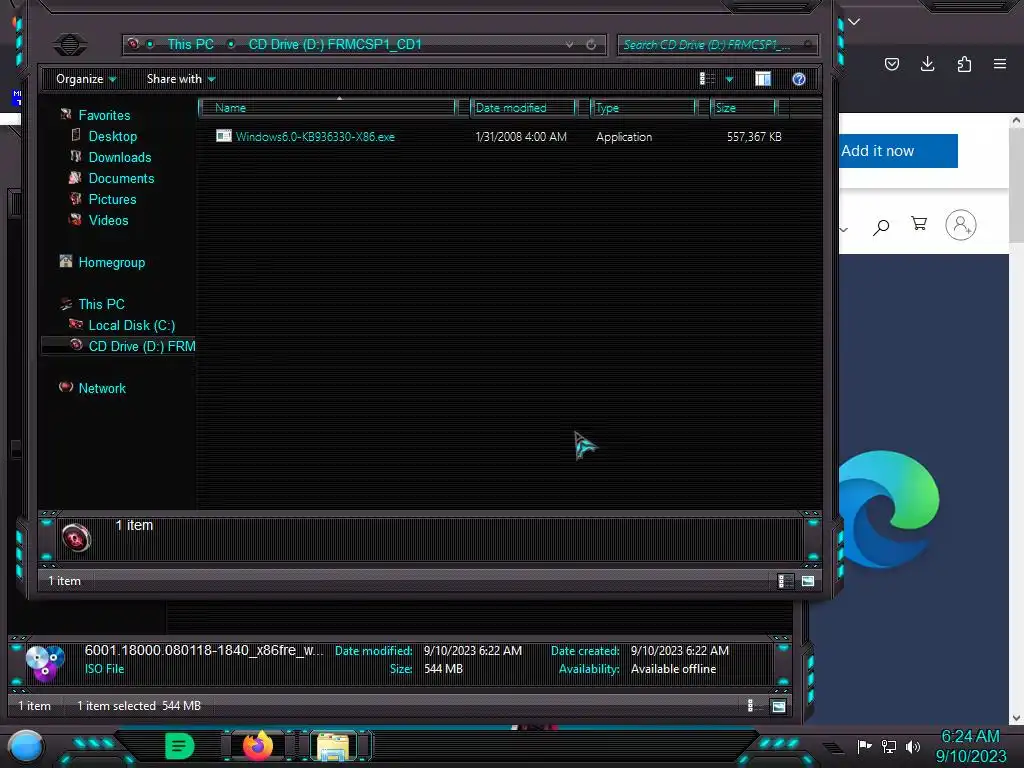Open the Organize menu
1024x768 pixels.
point(86,79)
